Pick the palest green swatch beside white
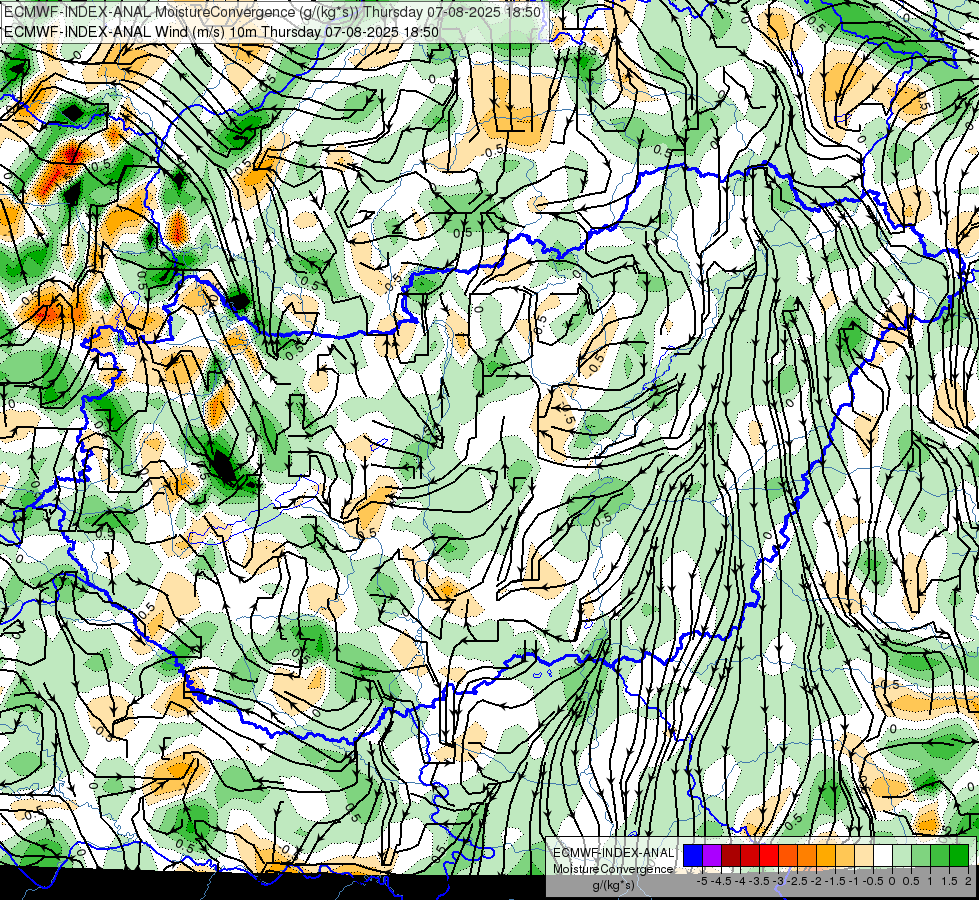 click(x=902, y=856)
